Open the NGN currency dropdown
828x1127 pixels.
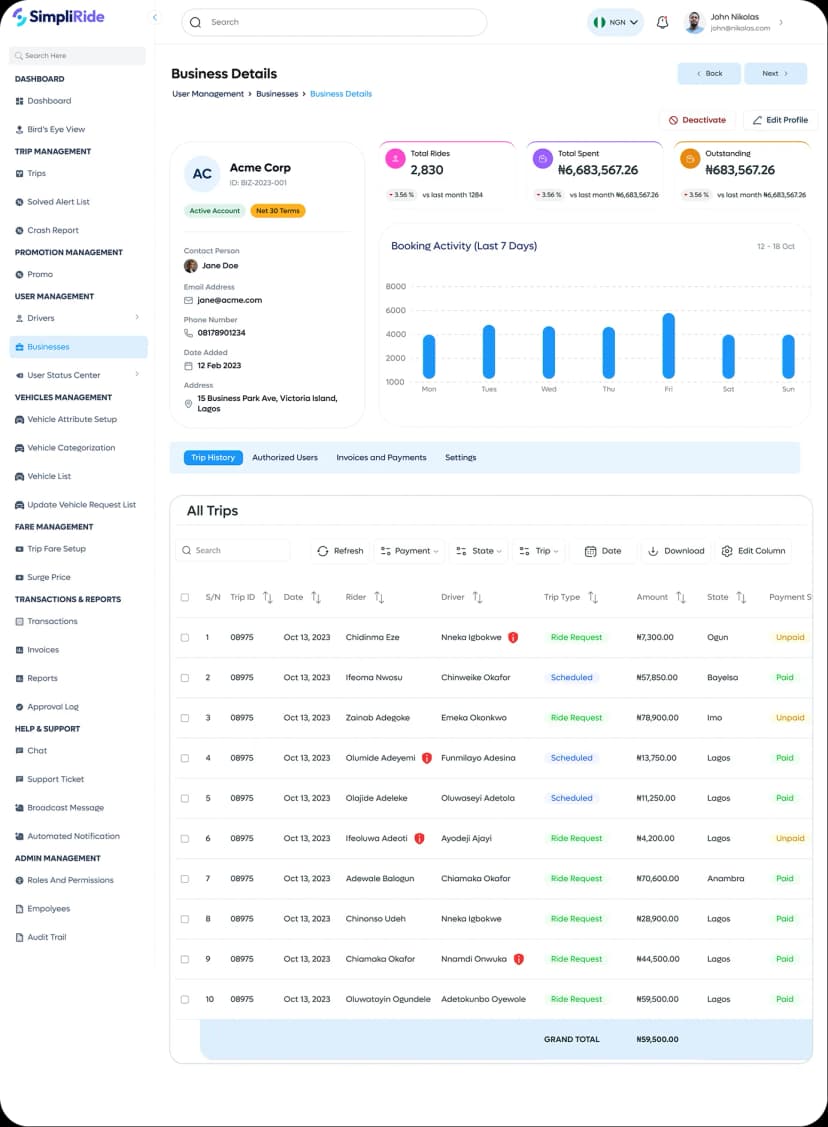615,22
